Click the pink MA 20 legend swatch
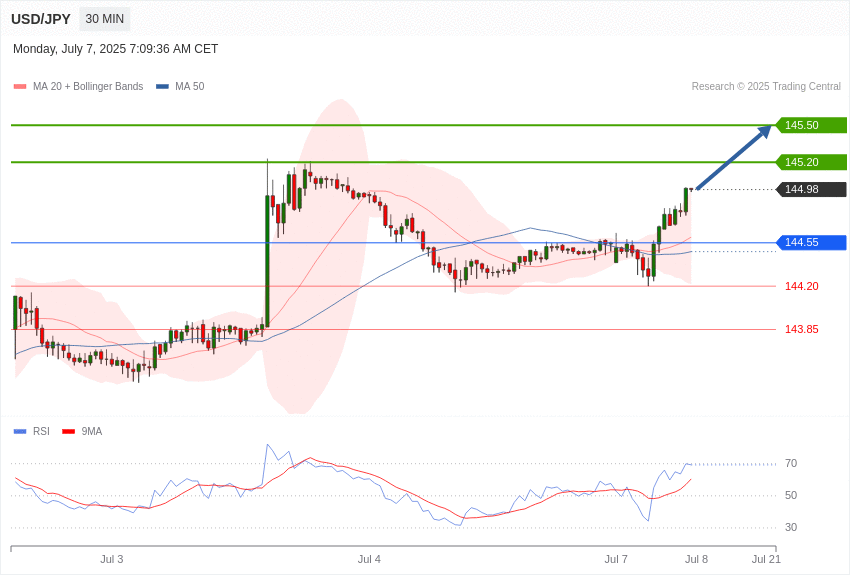This screenshot has height=576, width=850. 20,86
